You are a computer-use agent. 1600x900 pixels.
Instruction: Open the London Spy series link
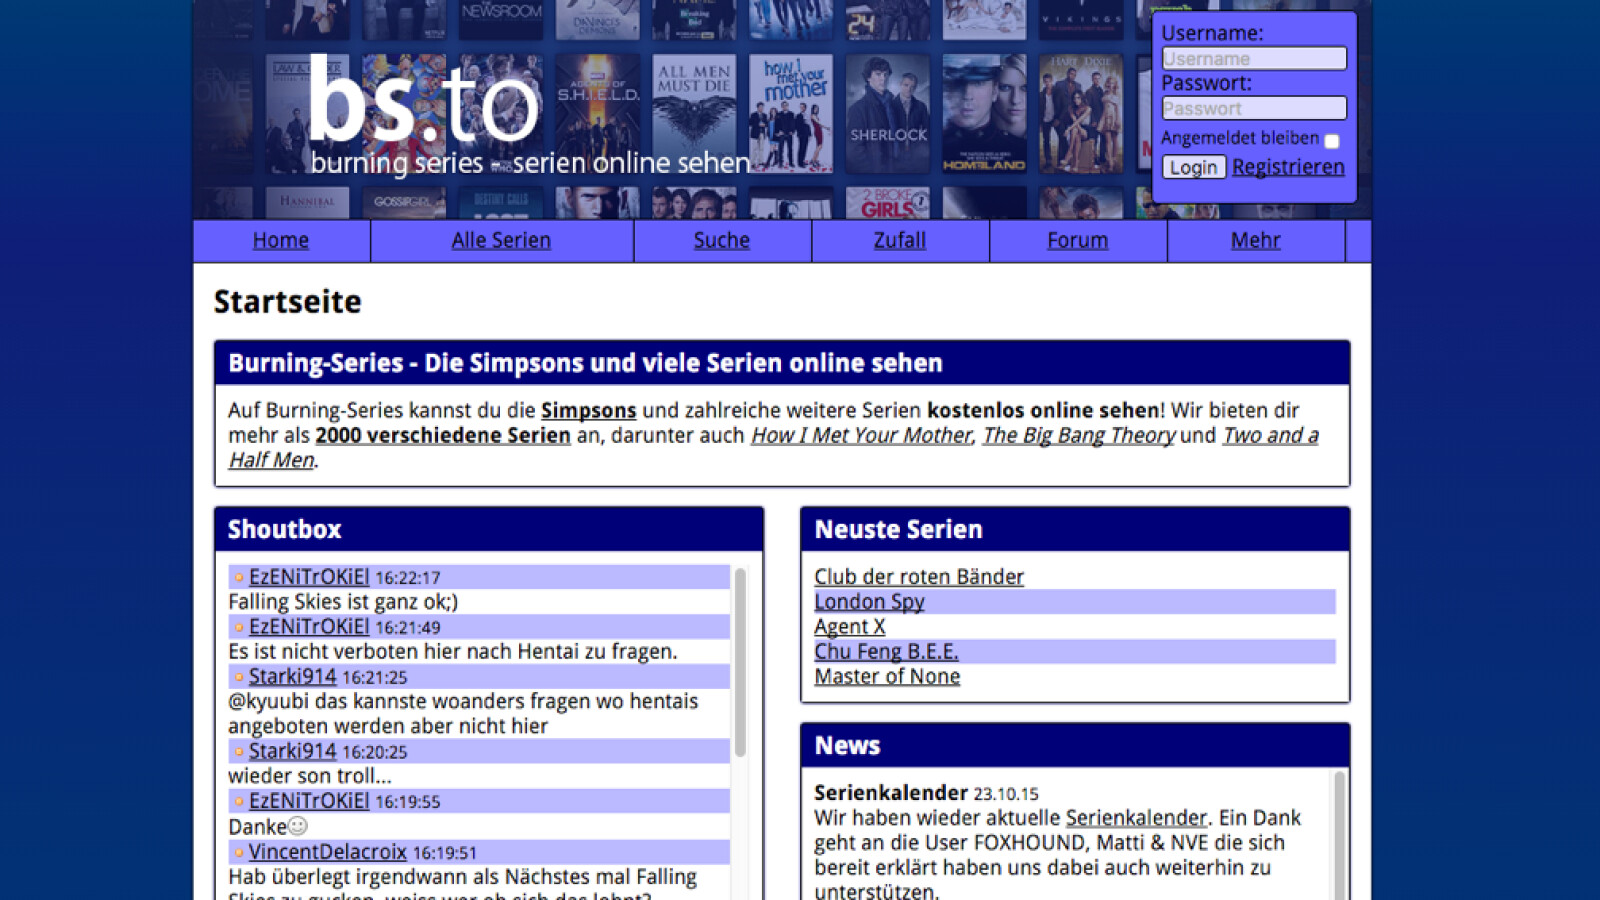click(869, 601)
